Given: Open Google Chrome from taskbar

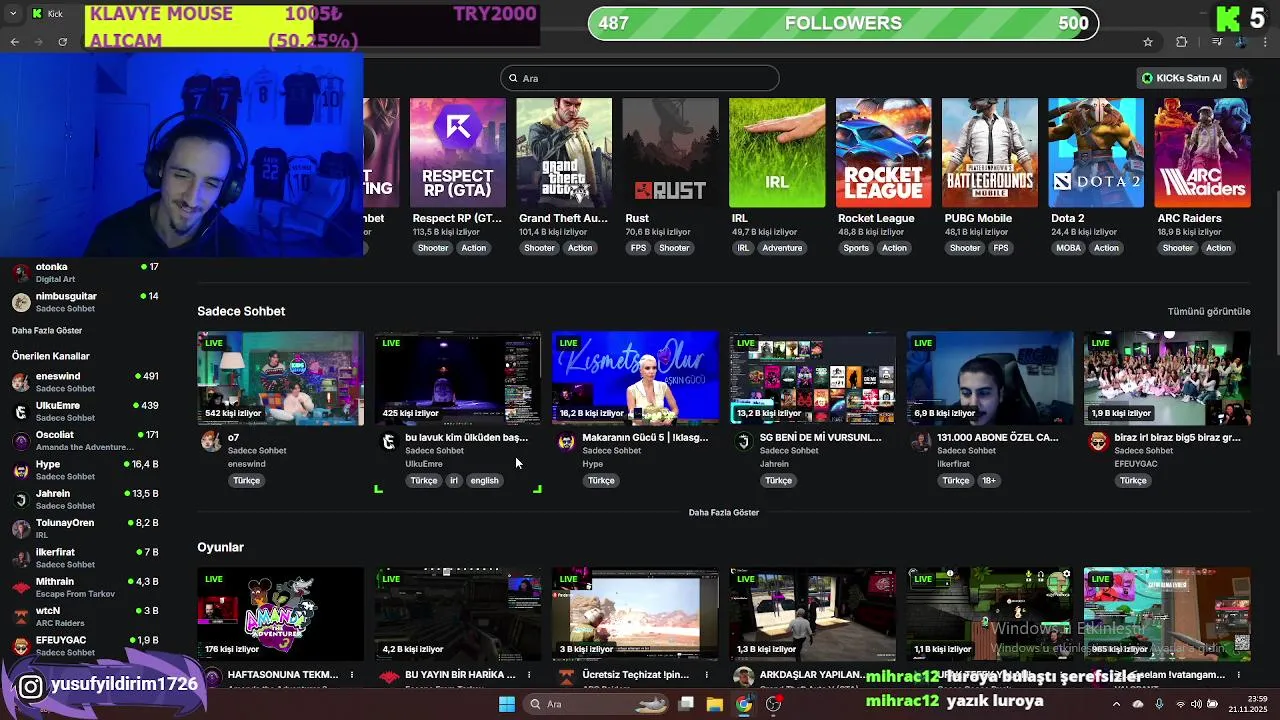Looking at the screenshot, I should click(x=744, y=704).
